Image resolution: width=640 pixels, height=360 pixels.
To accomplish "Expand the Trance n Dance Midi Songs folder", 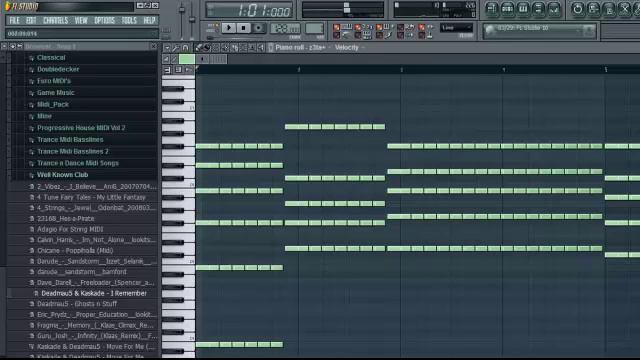I will pos(78,163).
